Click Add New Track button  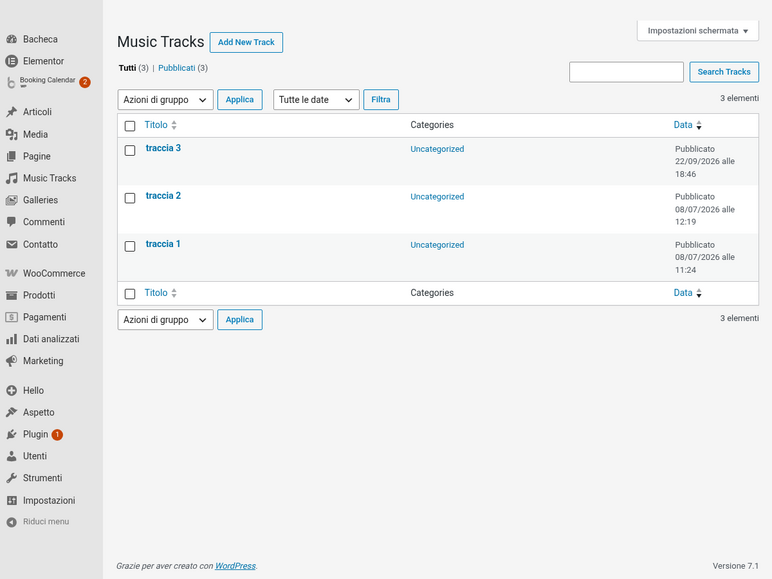click(x=246, y=42)
